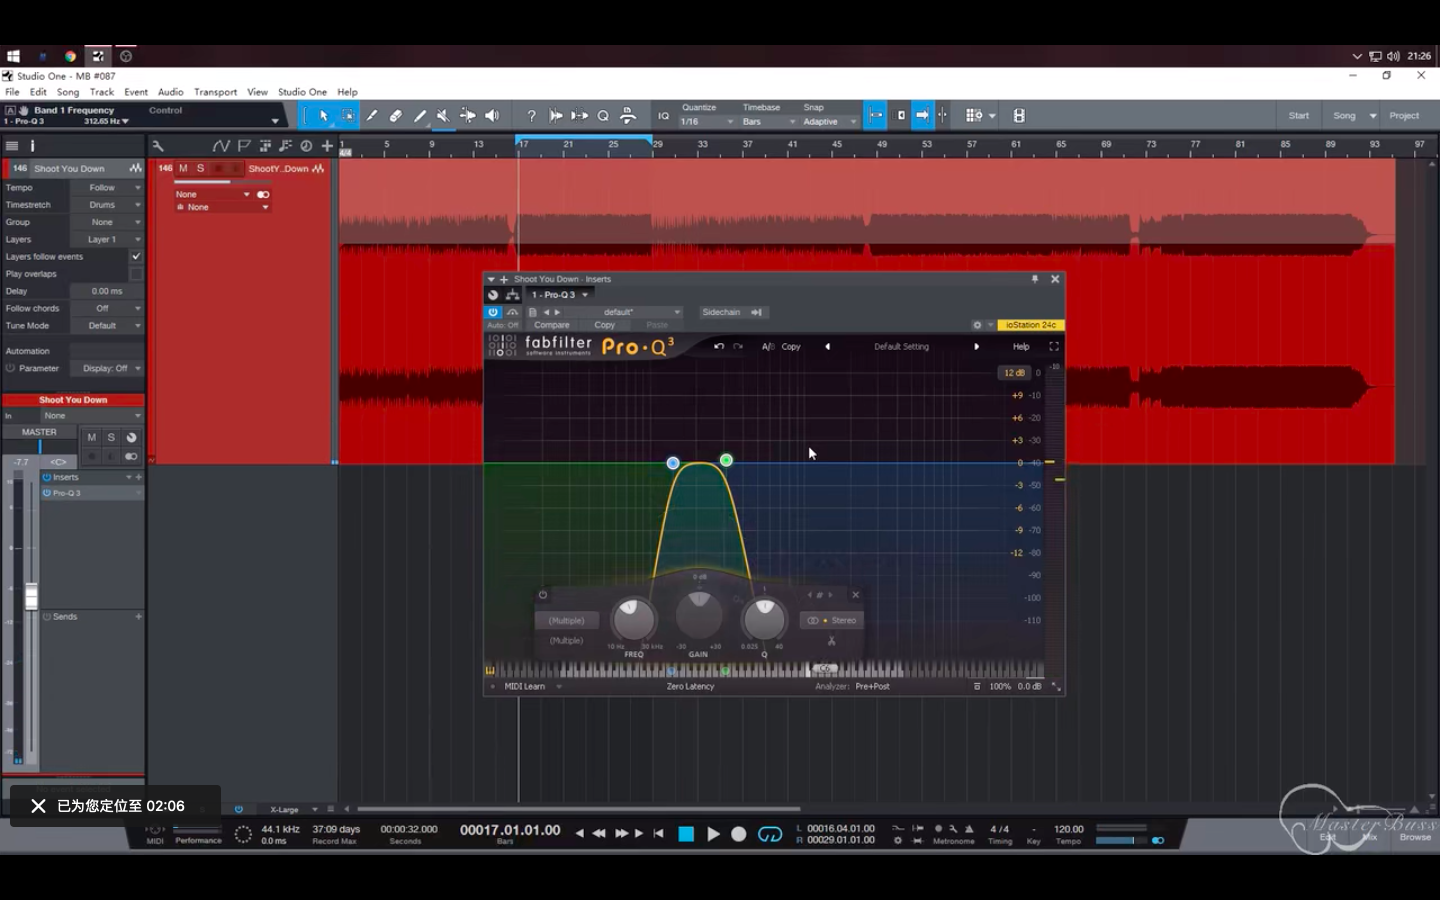1440x900 pixels.
Task: Click Stereo placement button in Pro-Q
Action: (832, 620)
